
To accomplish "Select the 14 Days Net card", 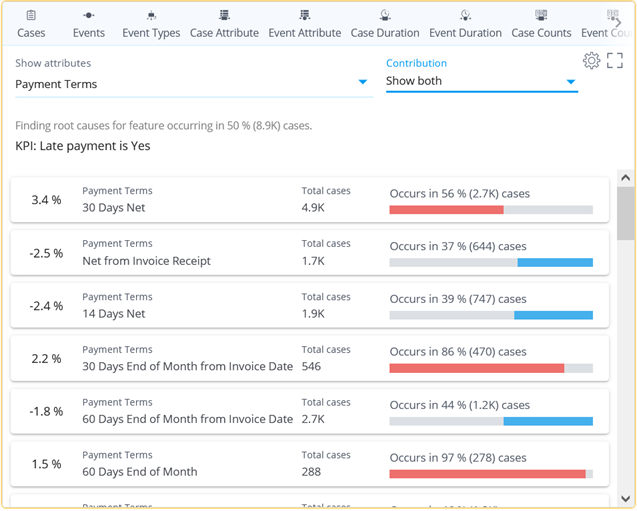I will coord(310,305).
